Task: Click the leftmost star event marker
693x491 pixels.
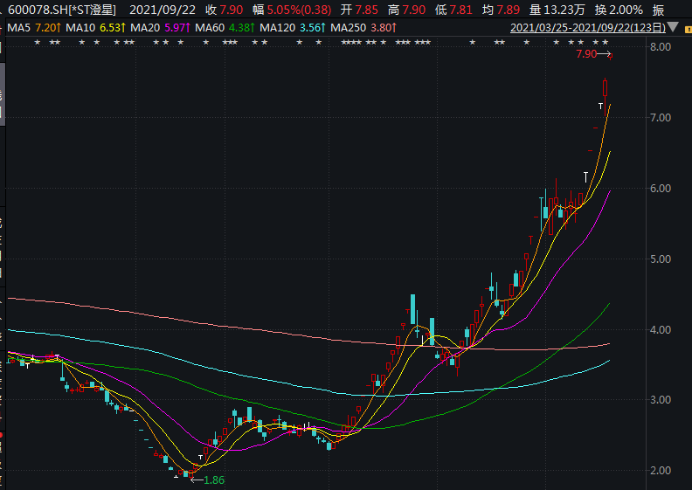Action: coord(37,44)
